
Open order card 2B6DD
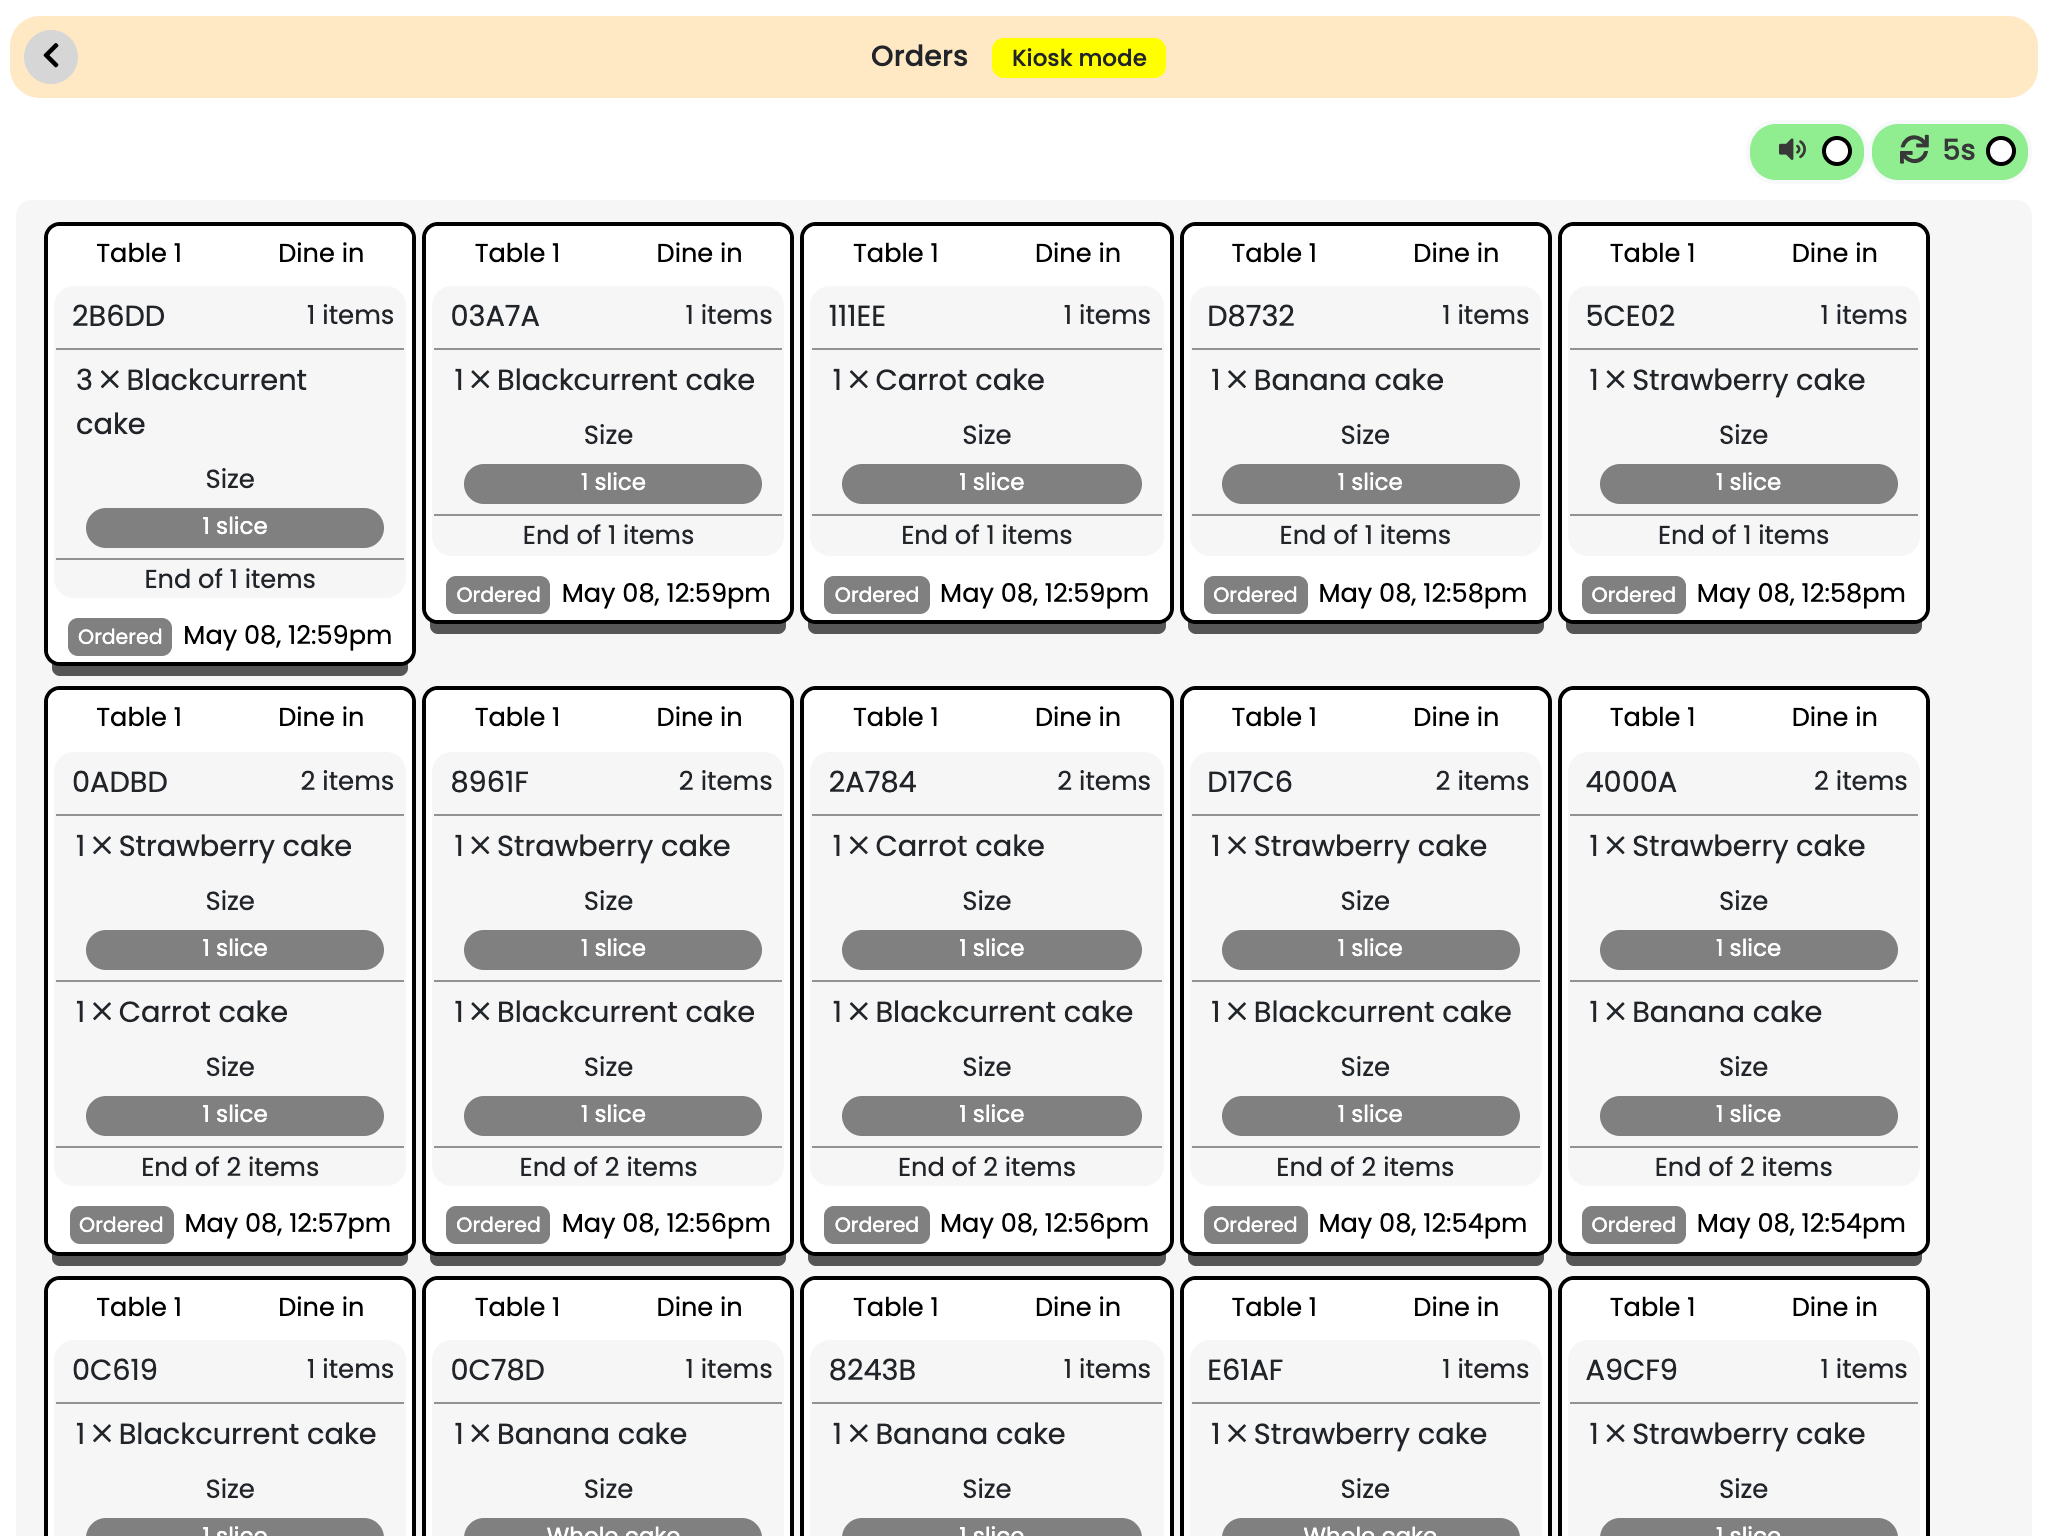[x=118, y=316]
